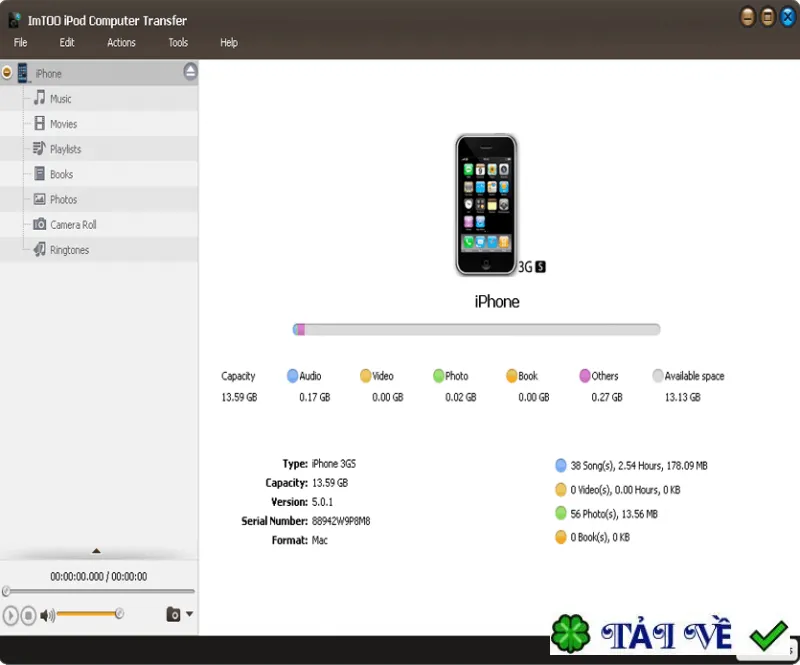The width and height of the screenshot is (800, 665).
Task: Click the Camera Roll camera icon
Action: 39,224
